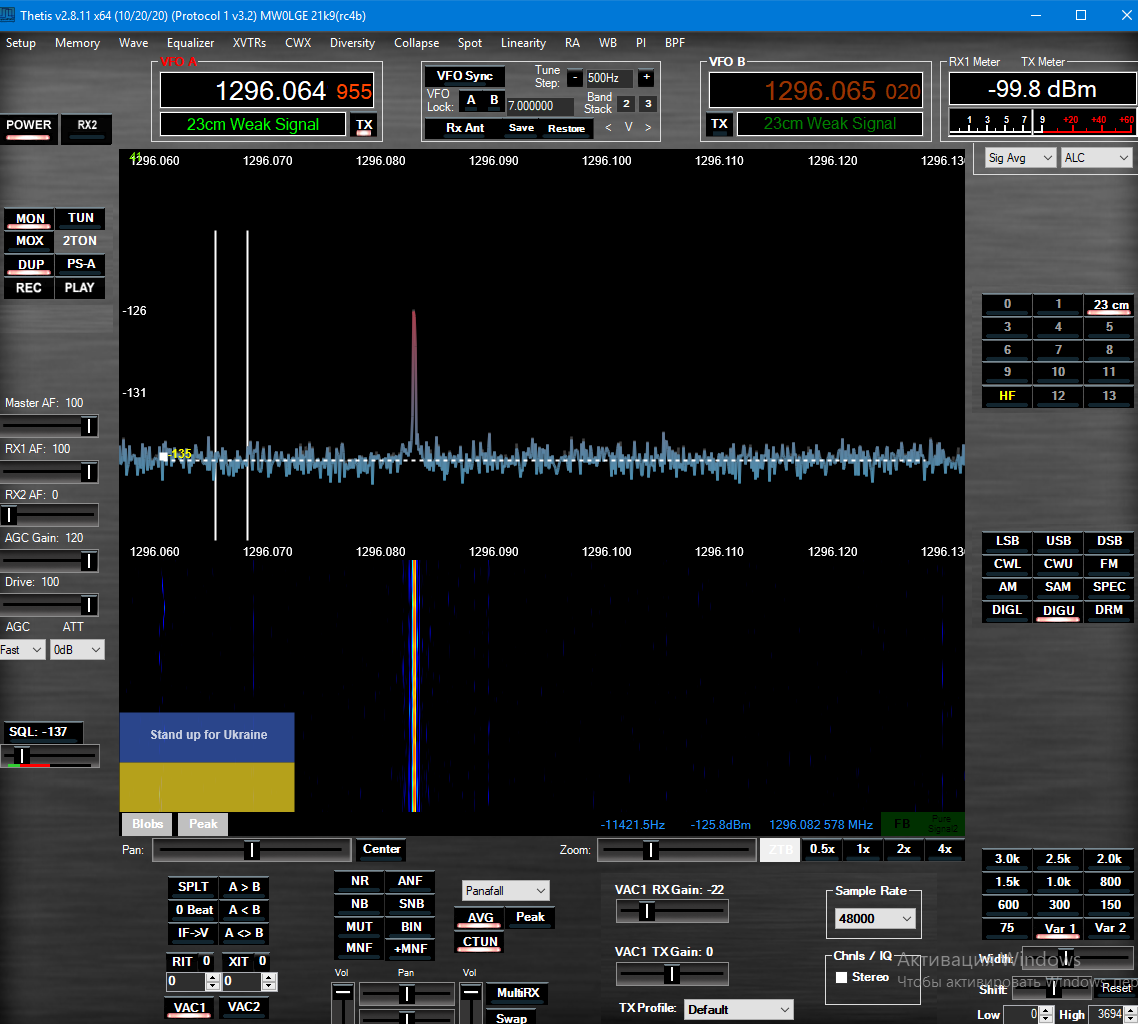Enable the RX2 receiver
The image size is (1138, 1024).
tap(87, 126)
